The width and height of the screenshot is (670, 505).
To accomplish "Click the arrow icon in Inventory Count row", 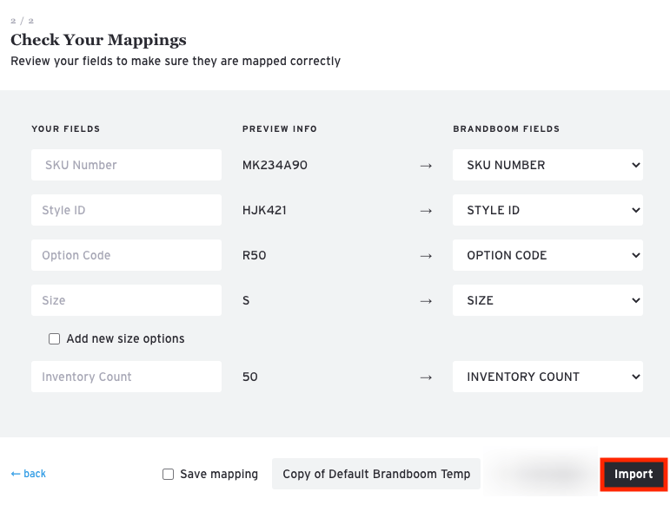I will [x=426, y=378].
